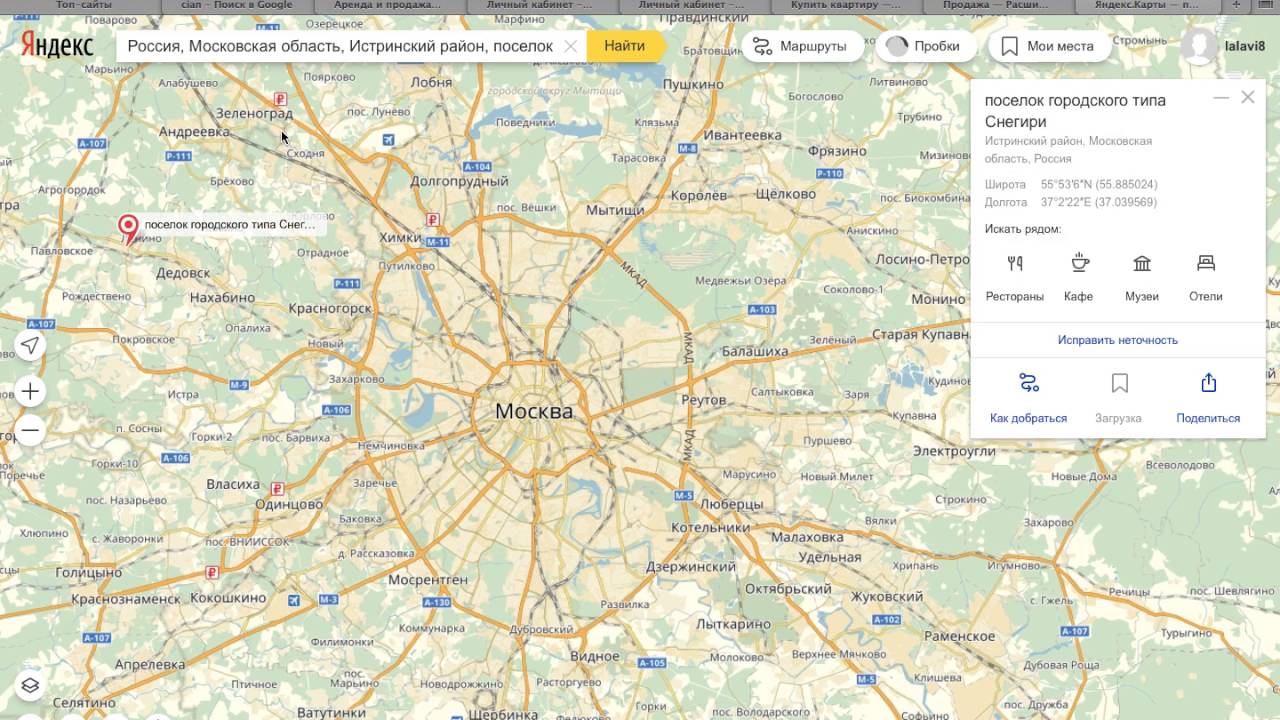Click parking icon near Голицыно
1280x720 pixels.
pos(211,572)
